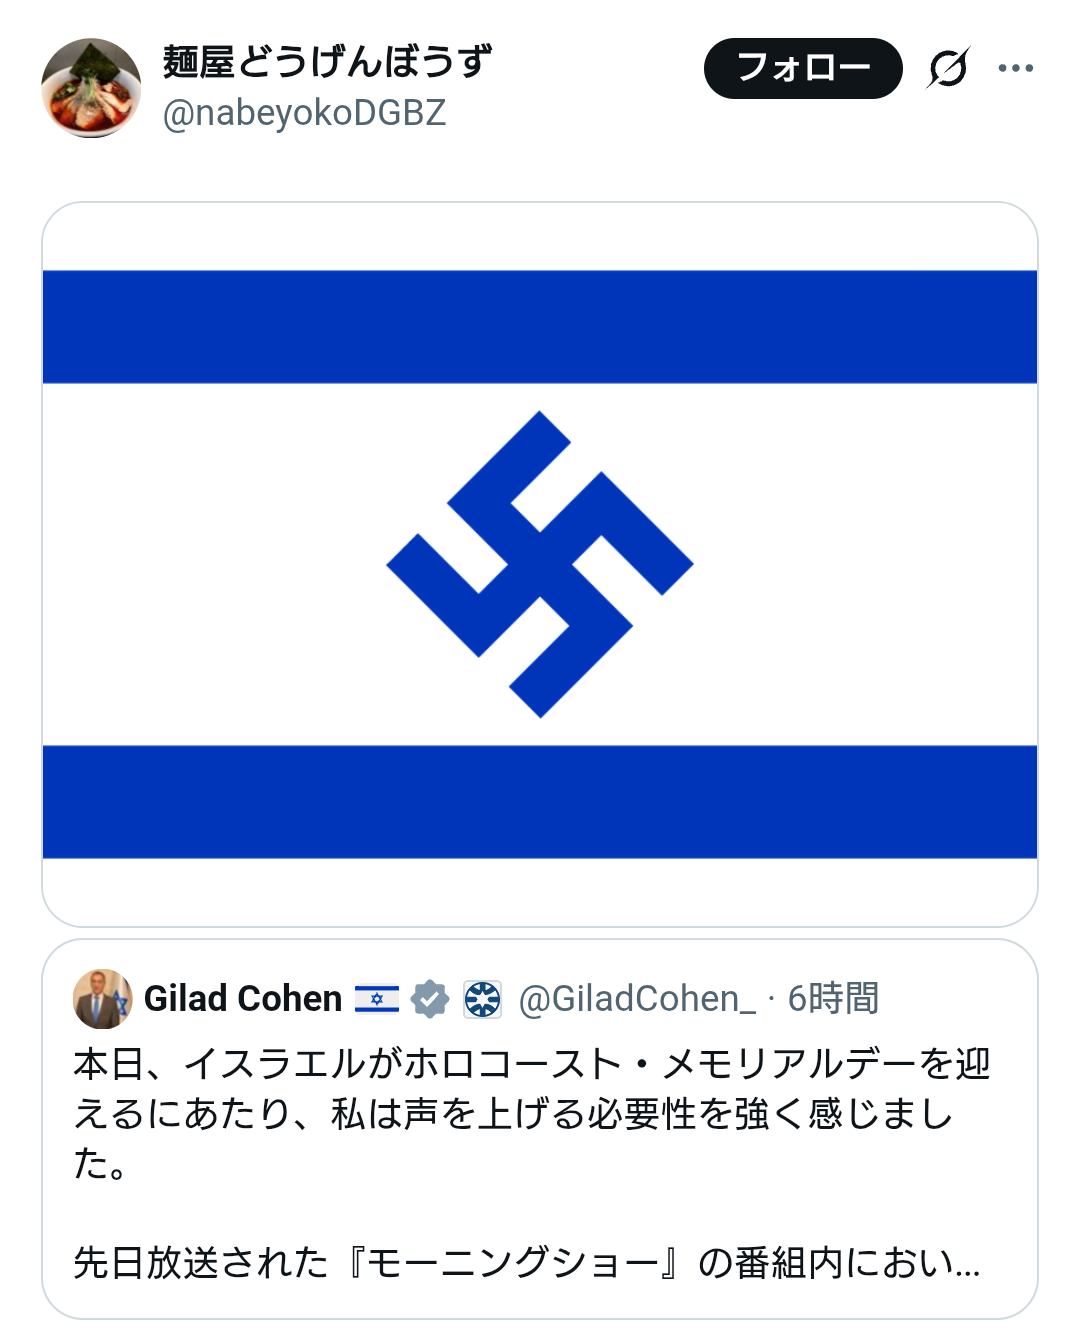Viewport: 1080px width, 1338px height.
Task: Open the @GiladCohen_ handle
Action: click(637, 998)
